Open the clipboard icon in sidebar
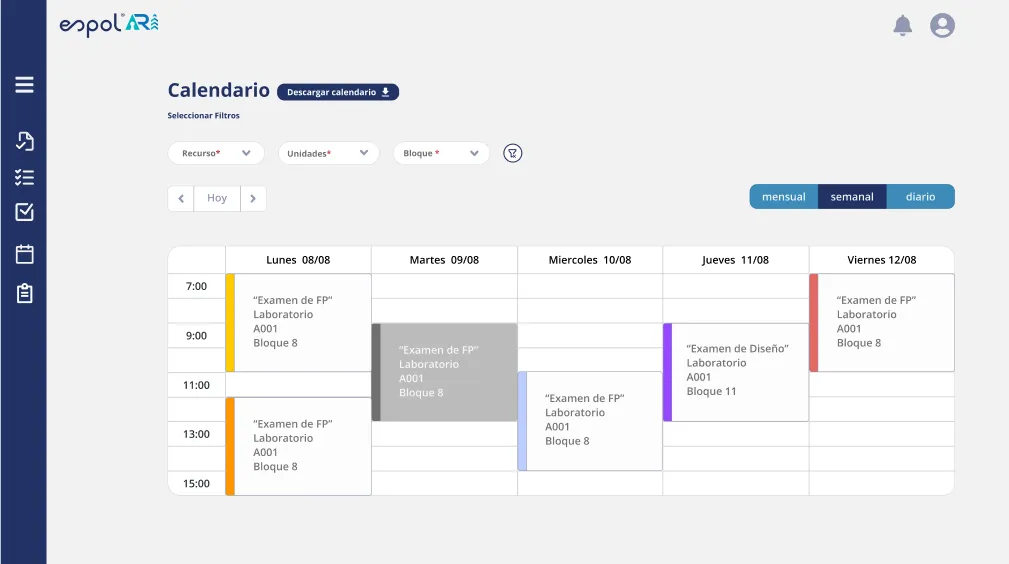 pos(24,294)
